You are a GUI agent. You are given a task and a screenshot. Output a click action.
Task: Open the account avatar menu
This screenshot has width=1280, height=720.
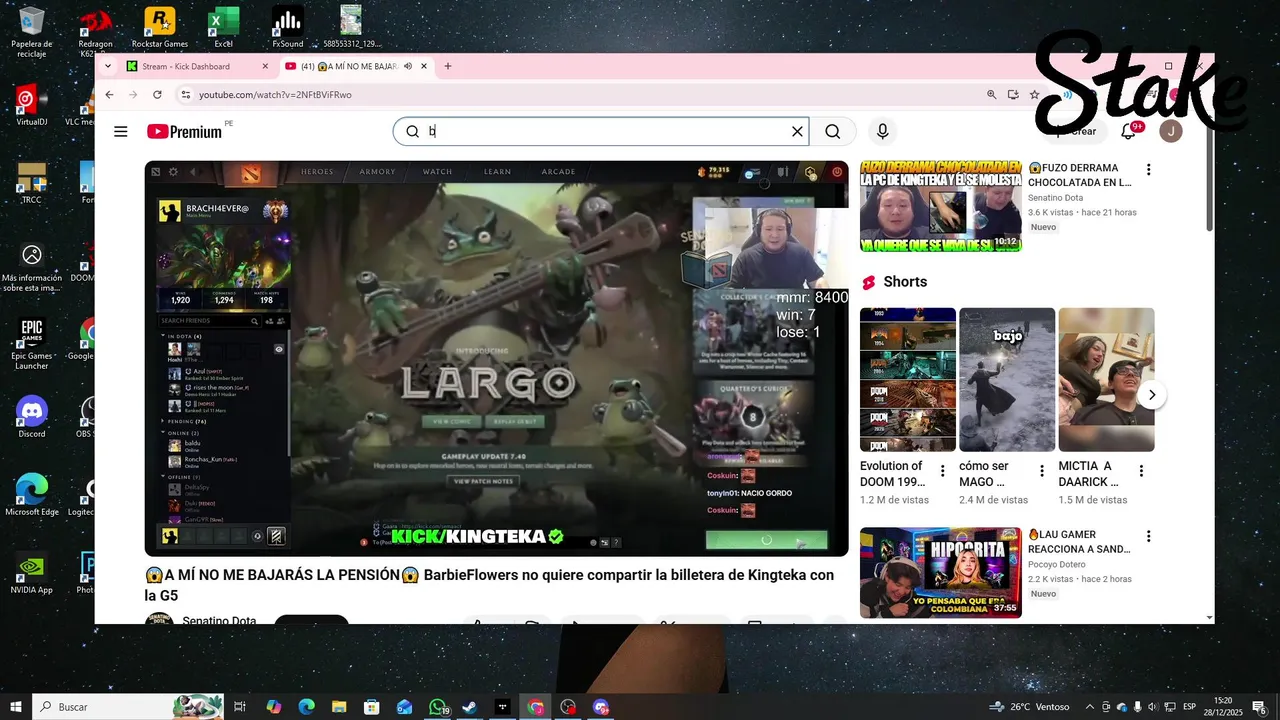click(1171, 131)
